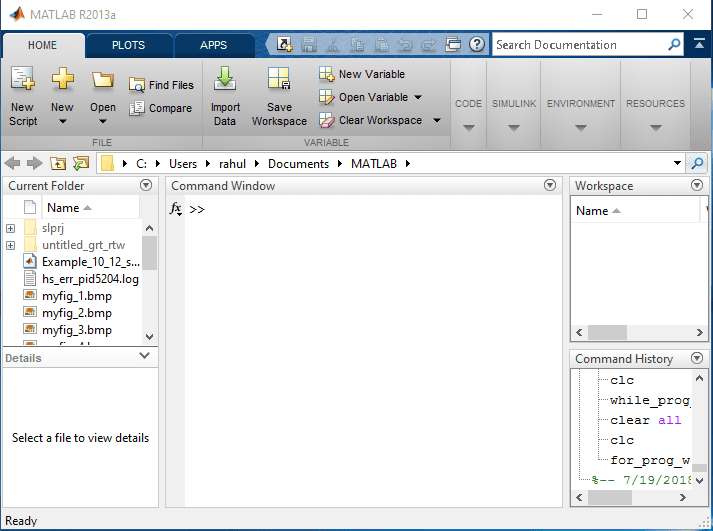The width and height of the screenshot is (713, 531).
Task: Click the Save Workspace icon
Action: click(x=279, y=80)
